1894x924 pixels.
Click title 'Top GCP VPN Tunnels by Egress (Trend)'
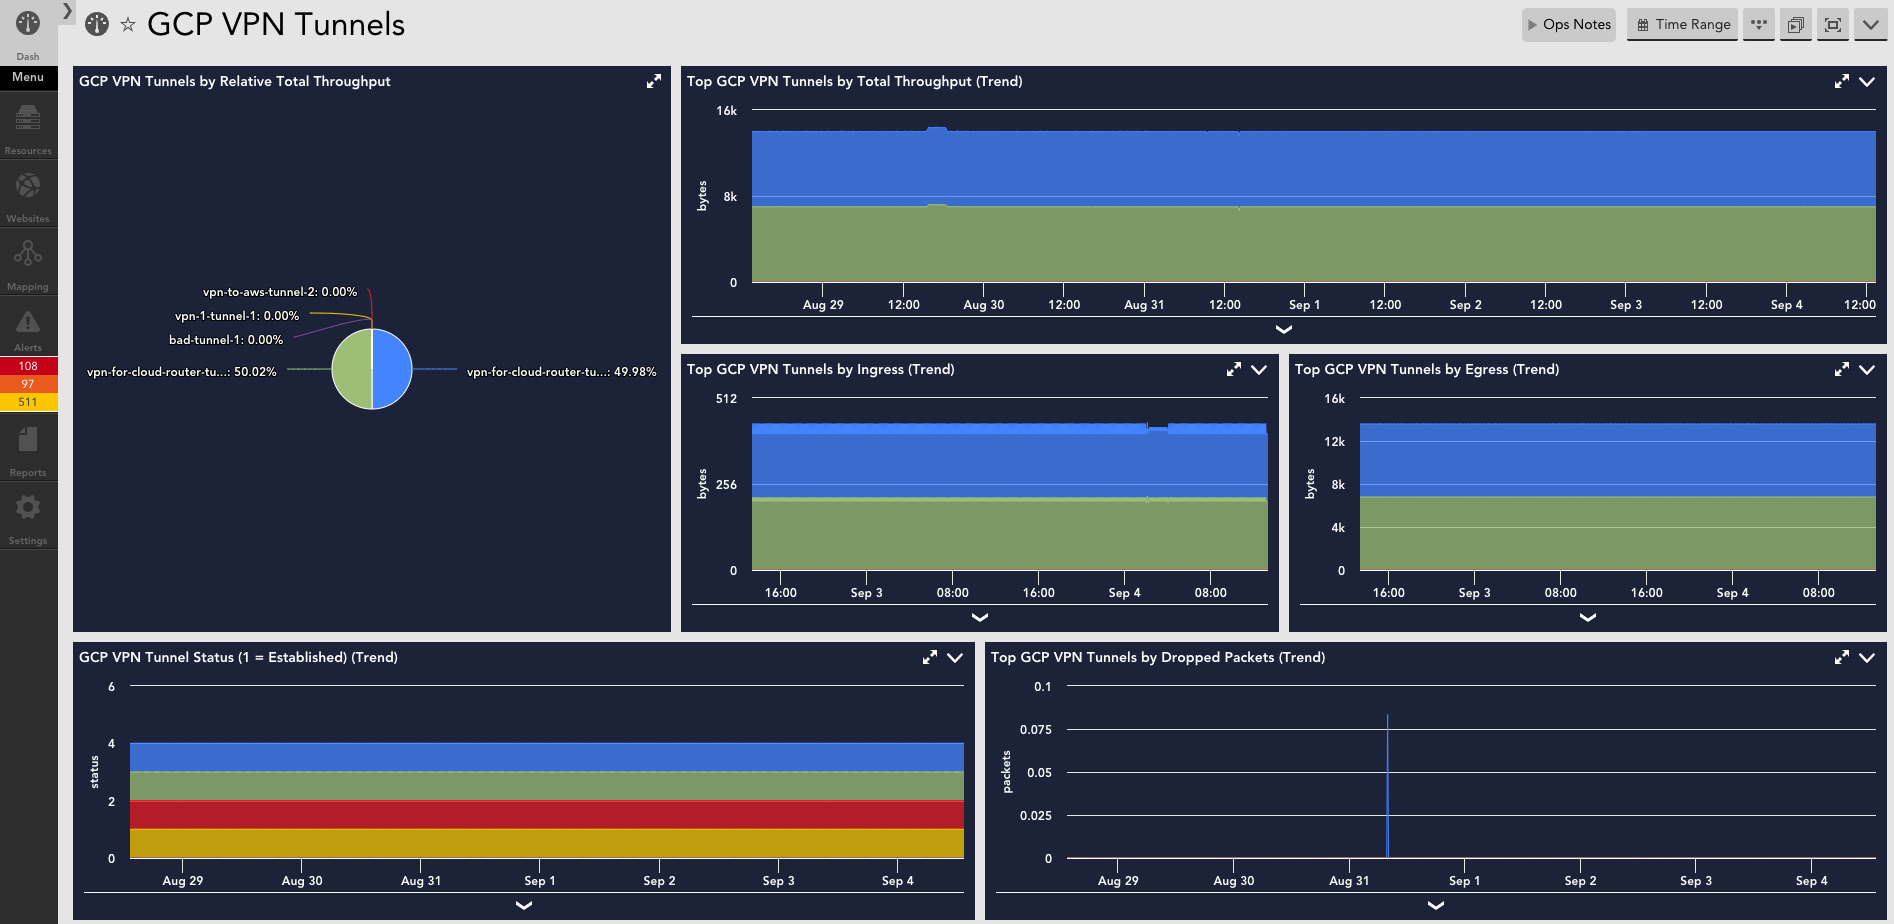[1427, 370]
